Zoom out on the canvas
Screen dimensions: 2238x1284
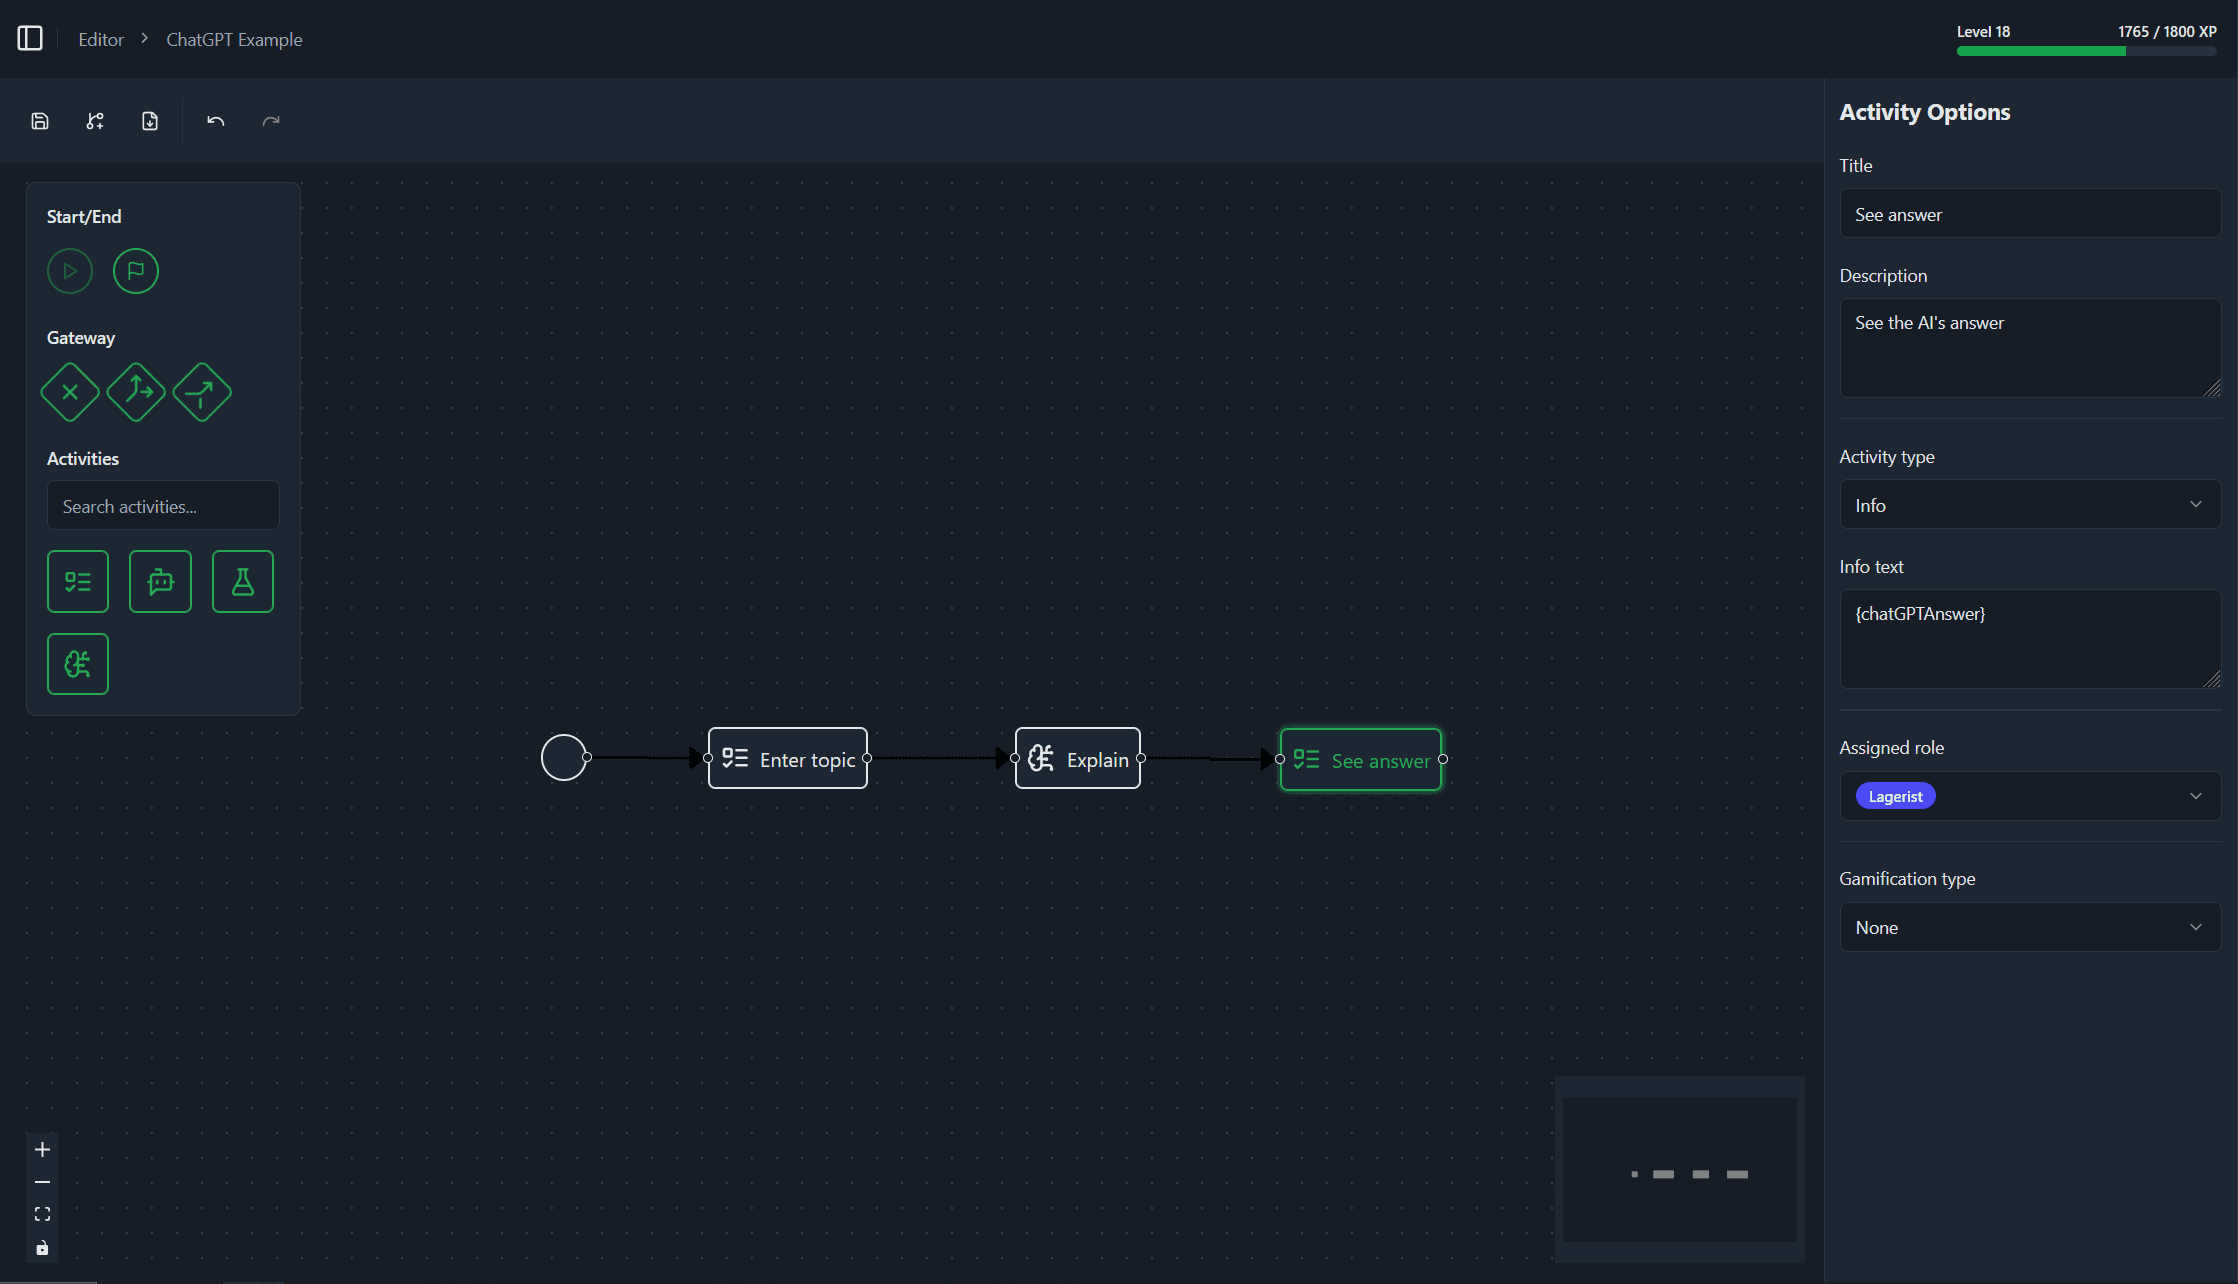pyautogui.click(x=42, y=1182)
